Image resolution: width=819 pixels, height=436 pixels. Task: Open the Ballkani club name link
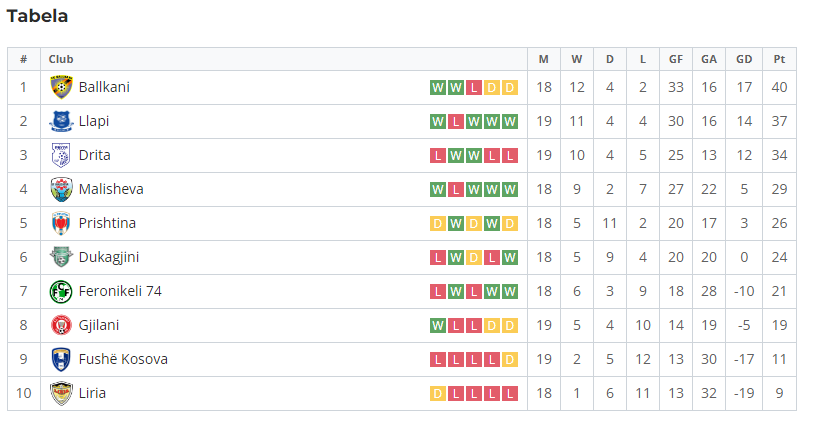point(104,87)
